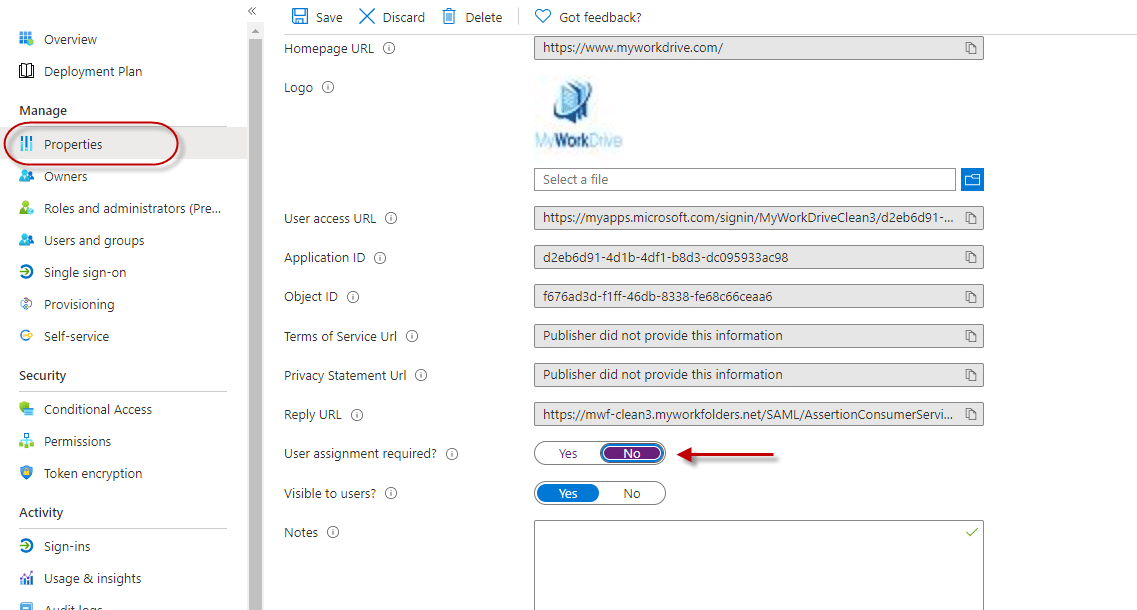Open Users and groups page
The width and height of the screenshot is (1137, 610).
pos(94,240)
